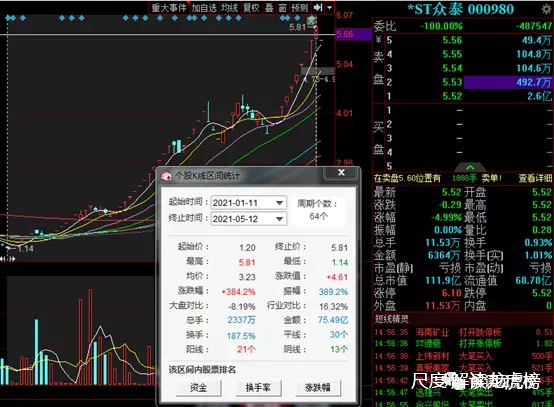Rank stocks by 涨跌幅 button
The image size is (554, 407).
pyautogui.click(x=318, y=388)
